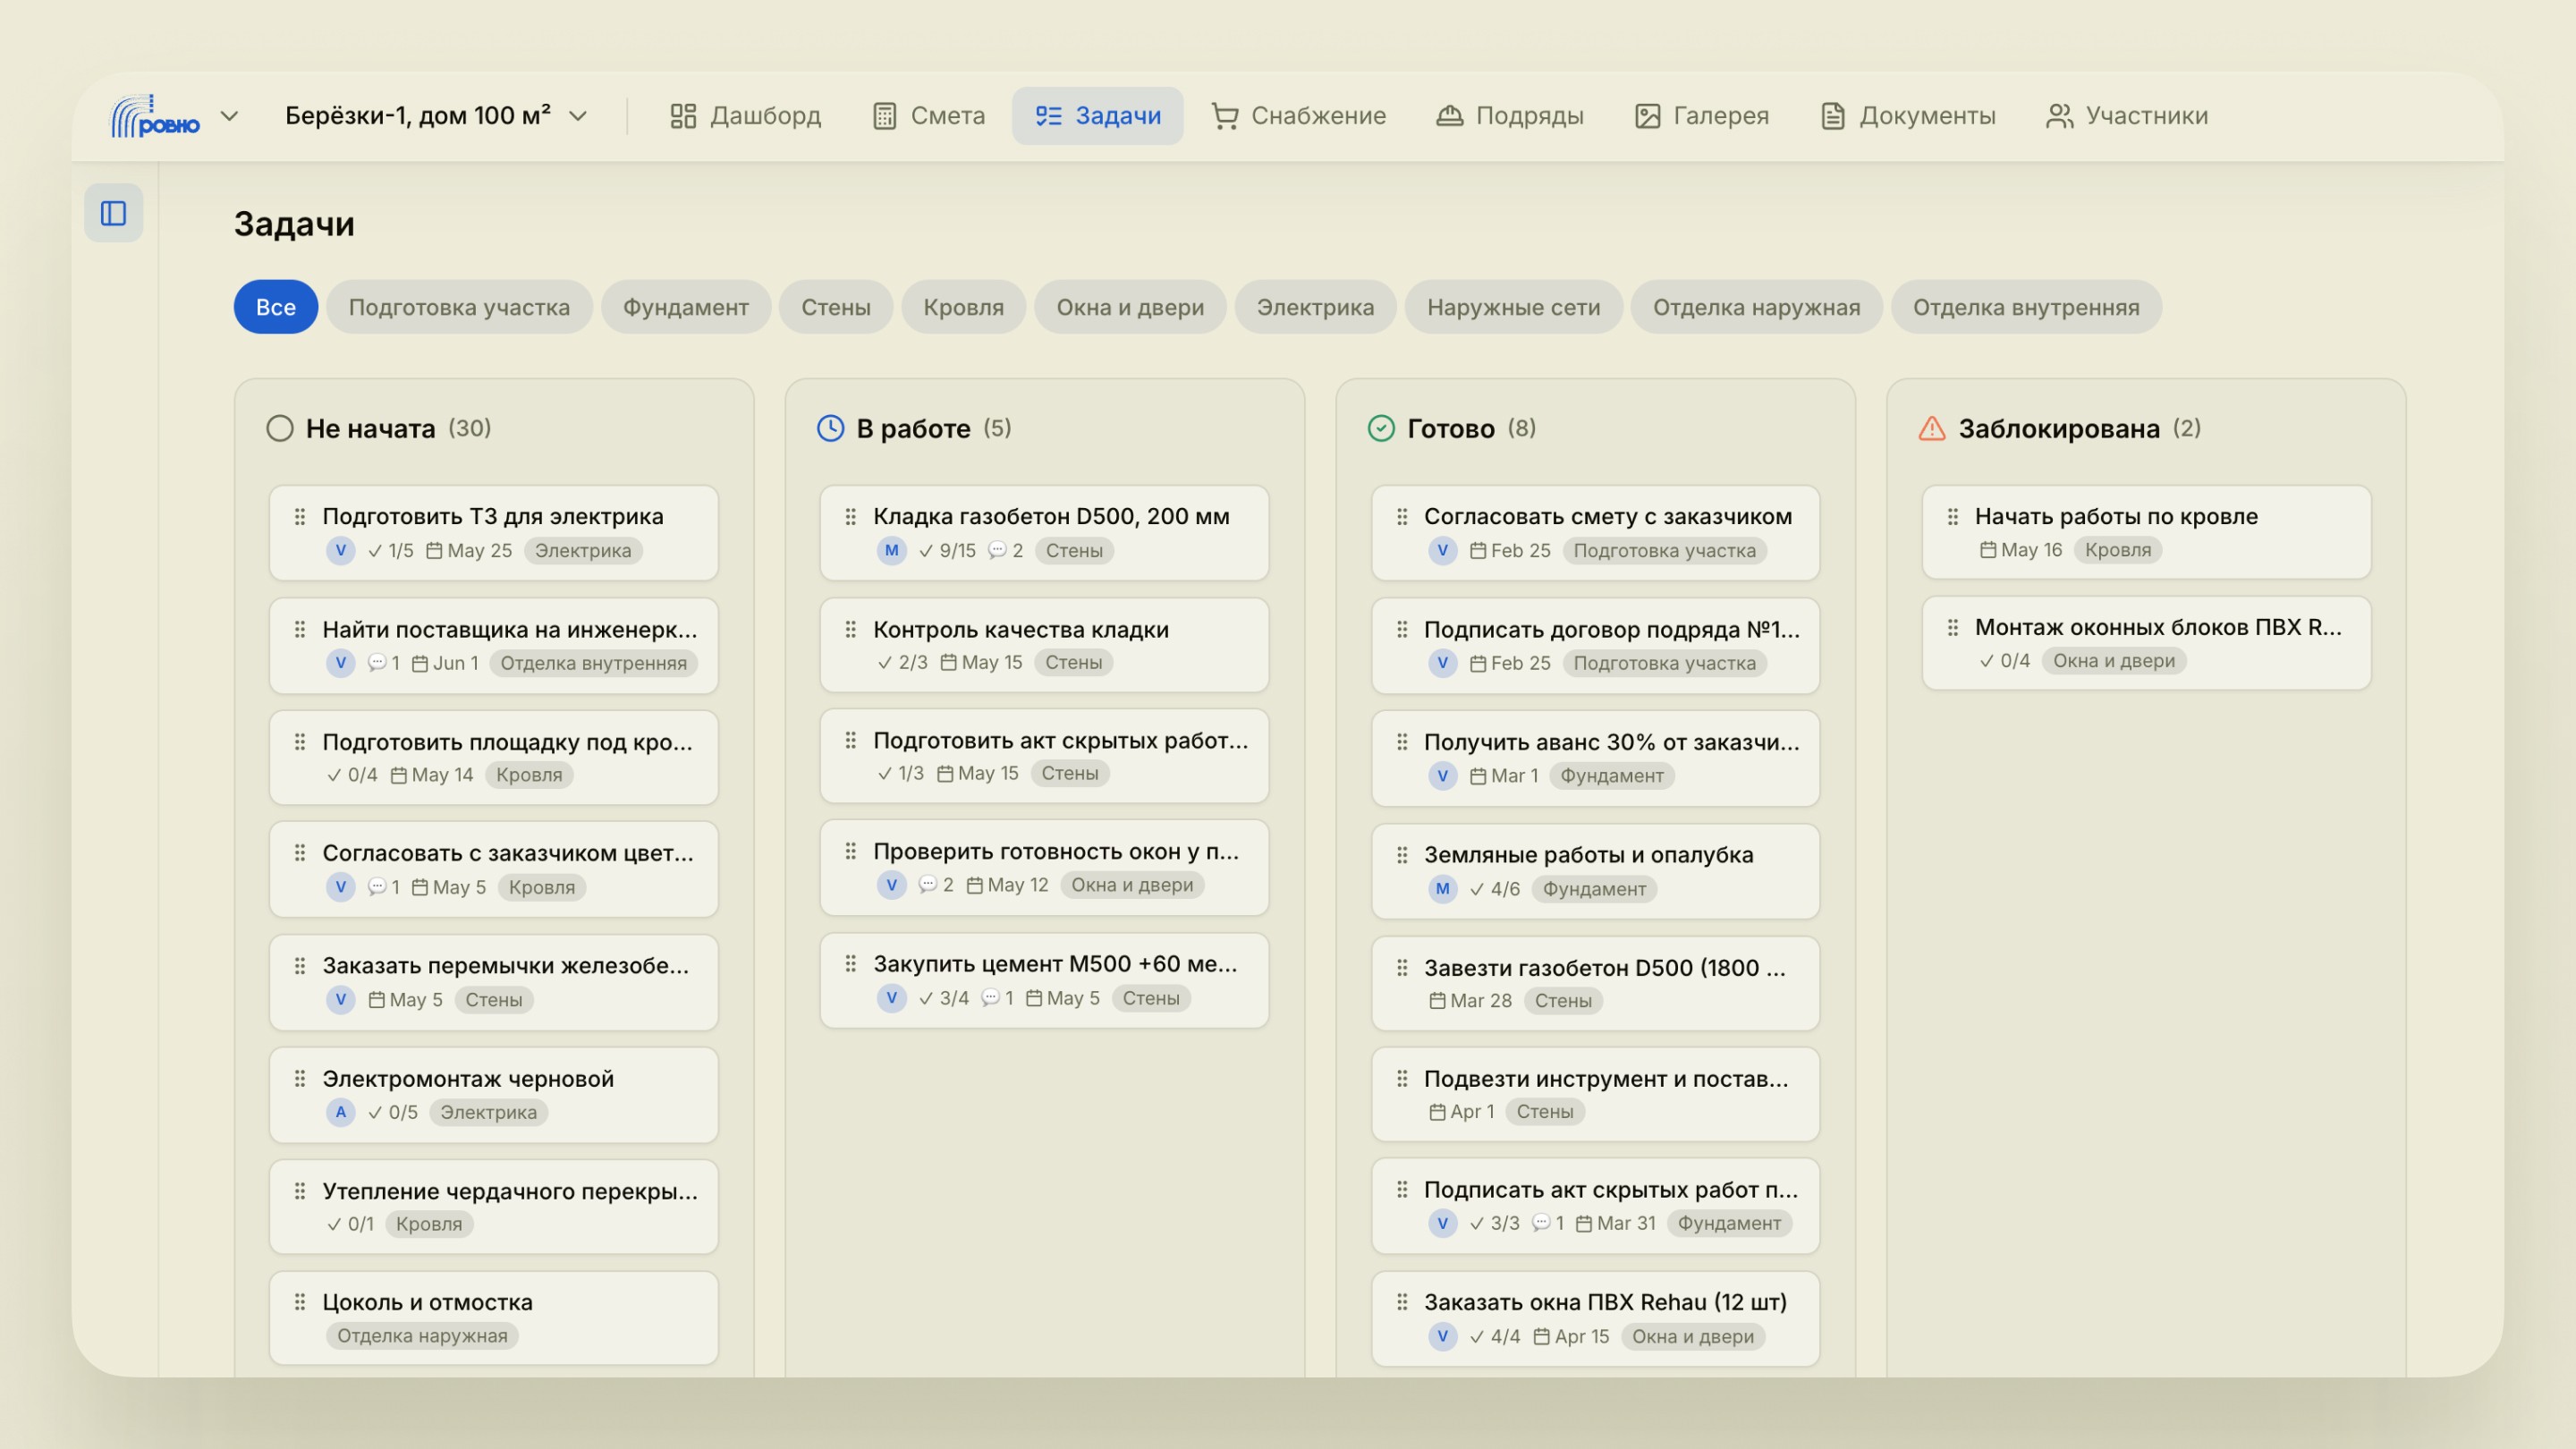Select the Задачи tab
Viewport: 2576px width, 1449px height.
pos(1097,116)
